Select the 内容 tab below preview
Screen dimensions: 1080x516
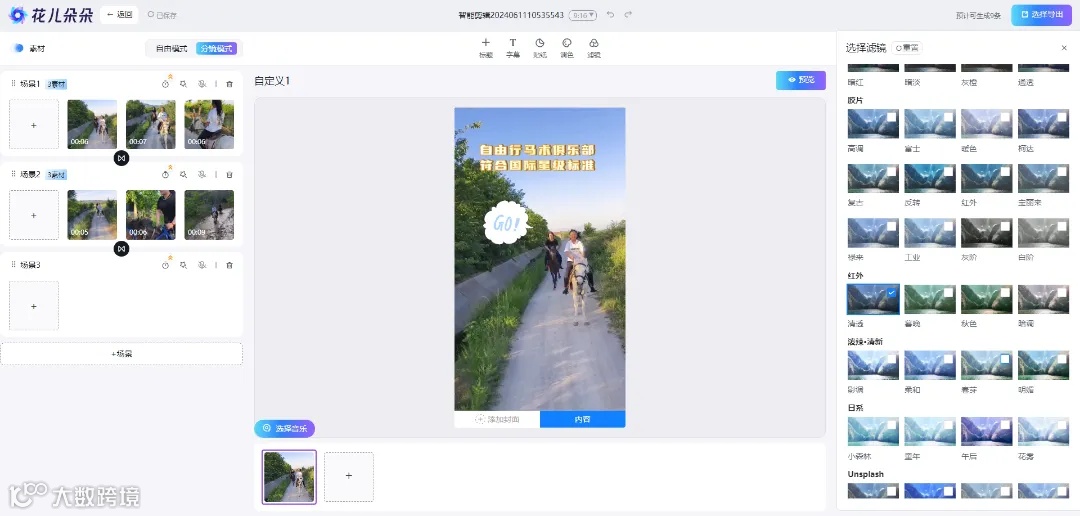pyautogui.click(x=582, y=419)
